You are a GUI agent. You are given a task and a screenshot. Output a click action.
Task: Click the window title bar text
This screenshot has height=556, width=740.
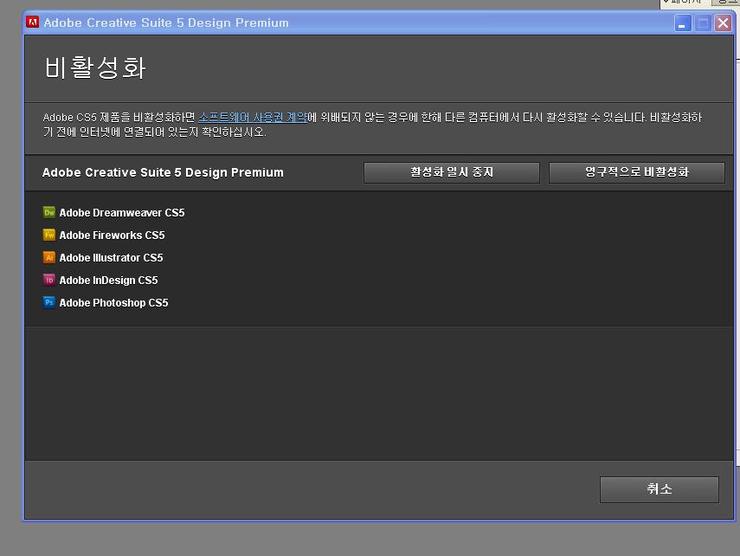166,22
